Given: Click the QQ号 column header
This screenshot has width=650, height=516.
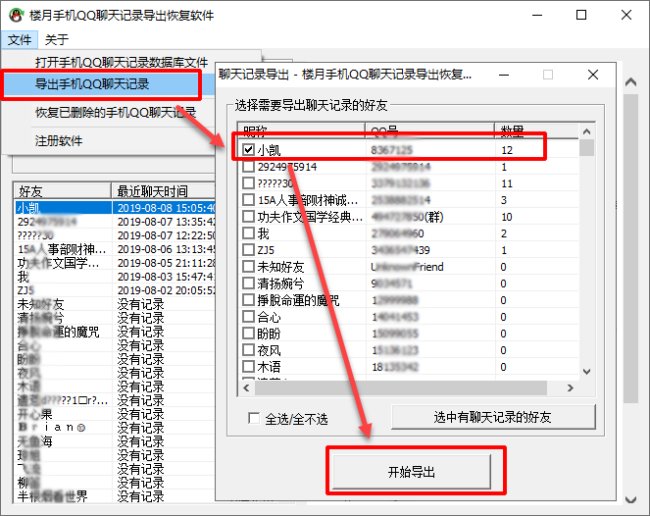Looking at the screenshot, I should pos(430,131).
